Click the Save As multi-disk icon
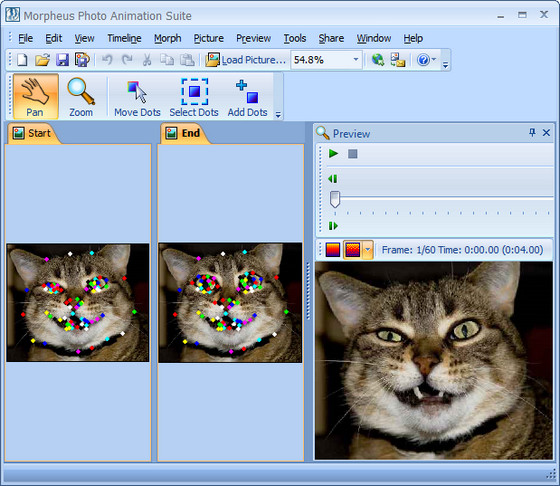Screen dimensions: 560x486 point(82,60)
